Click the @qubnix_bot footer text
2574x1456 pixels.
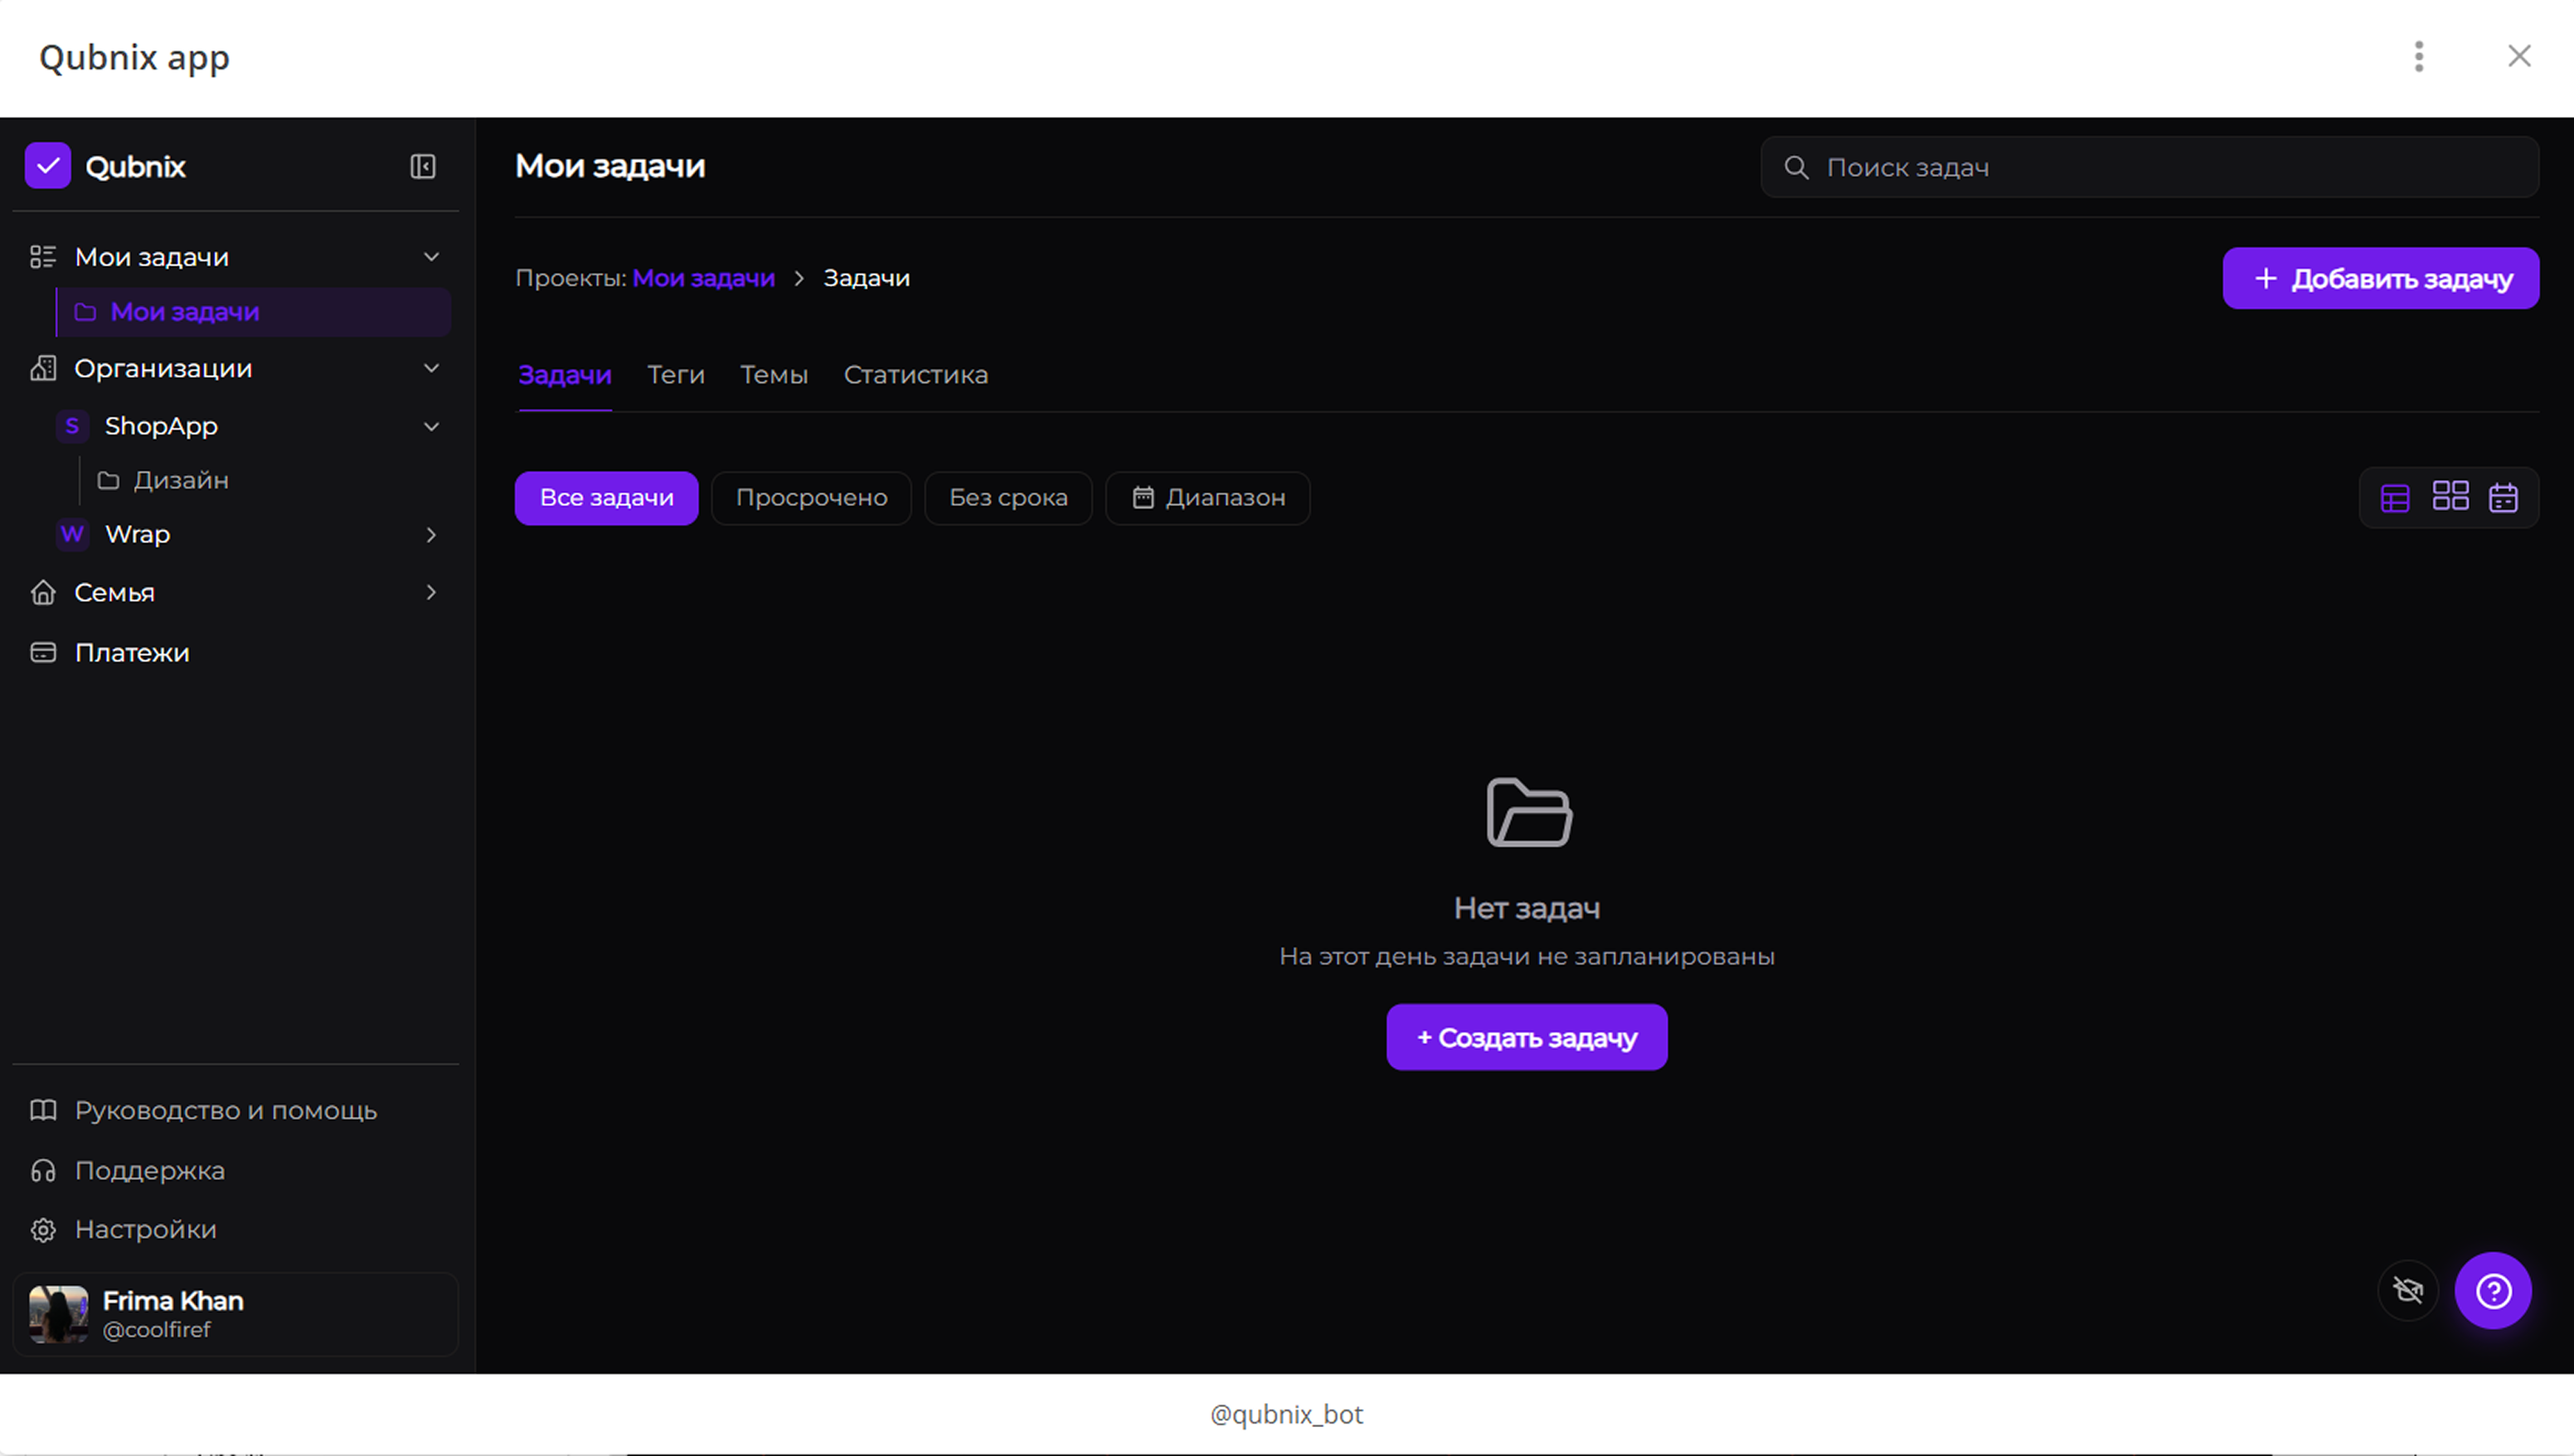pos(1287,1414)
